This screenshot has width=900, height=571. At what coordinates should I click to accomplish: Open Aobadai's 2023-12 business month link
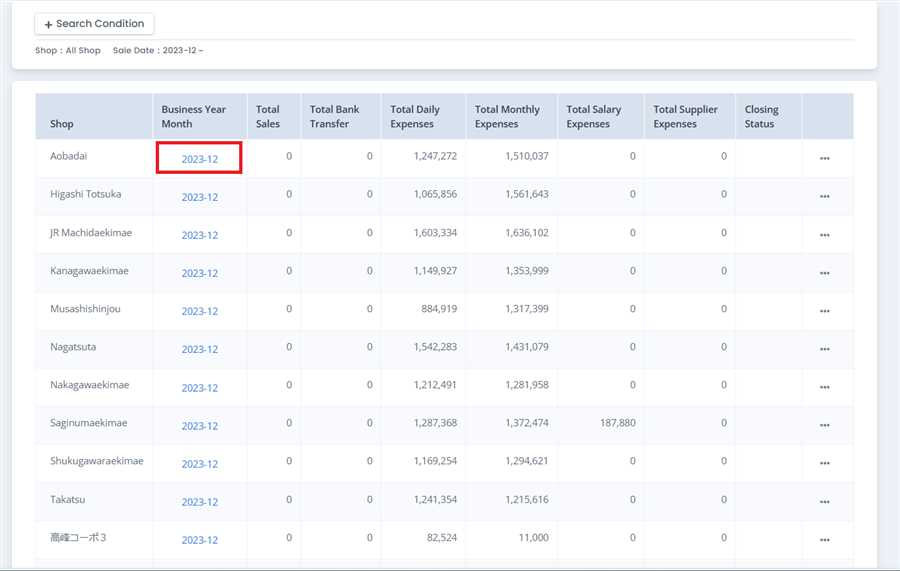point(199,159)
